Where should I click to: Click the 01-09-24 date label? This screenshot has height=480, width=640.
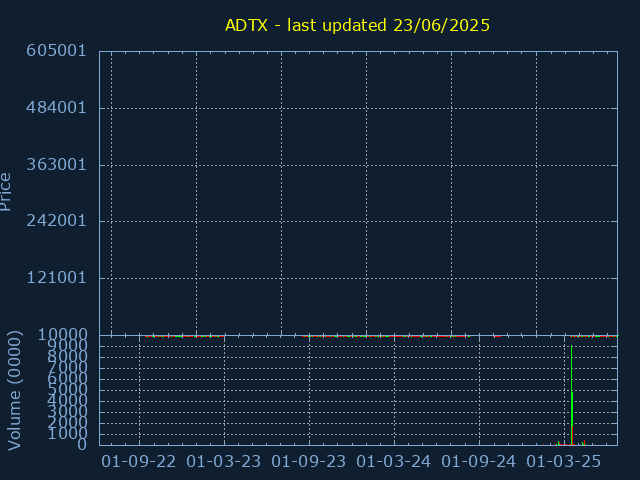[478, 462]
